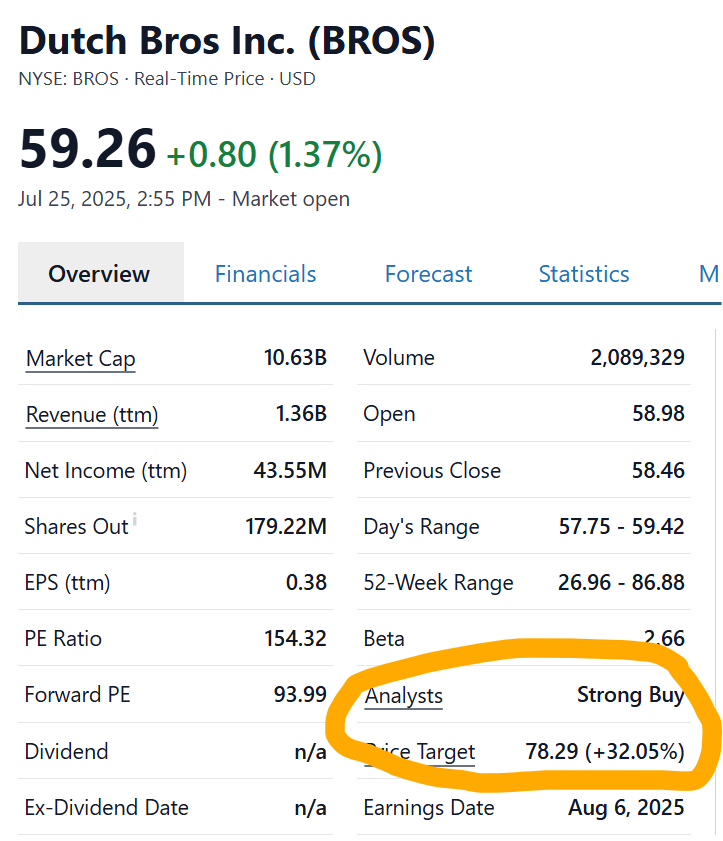Open the Statistics tab
723x841 pixels.
[584, 274]
